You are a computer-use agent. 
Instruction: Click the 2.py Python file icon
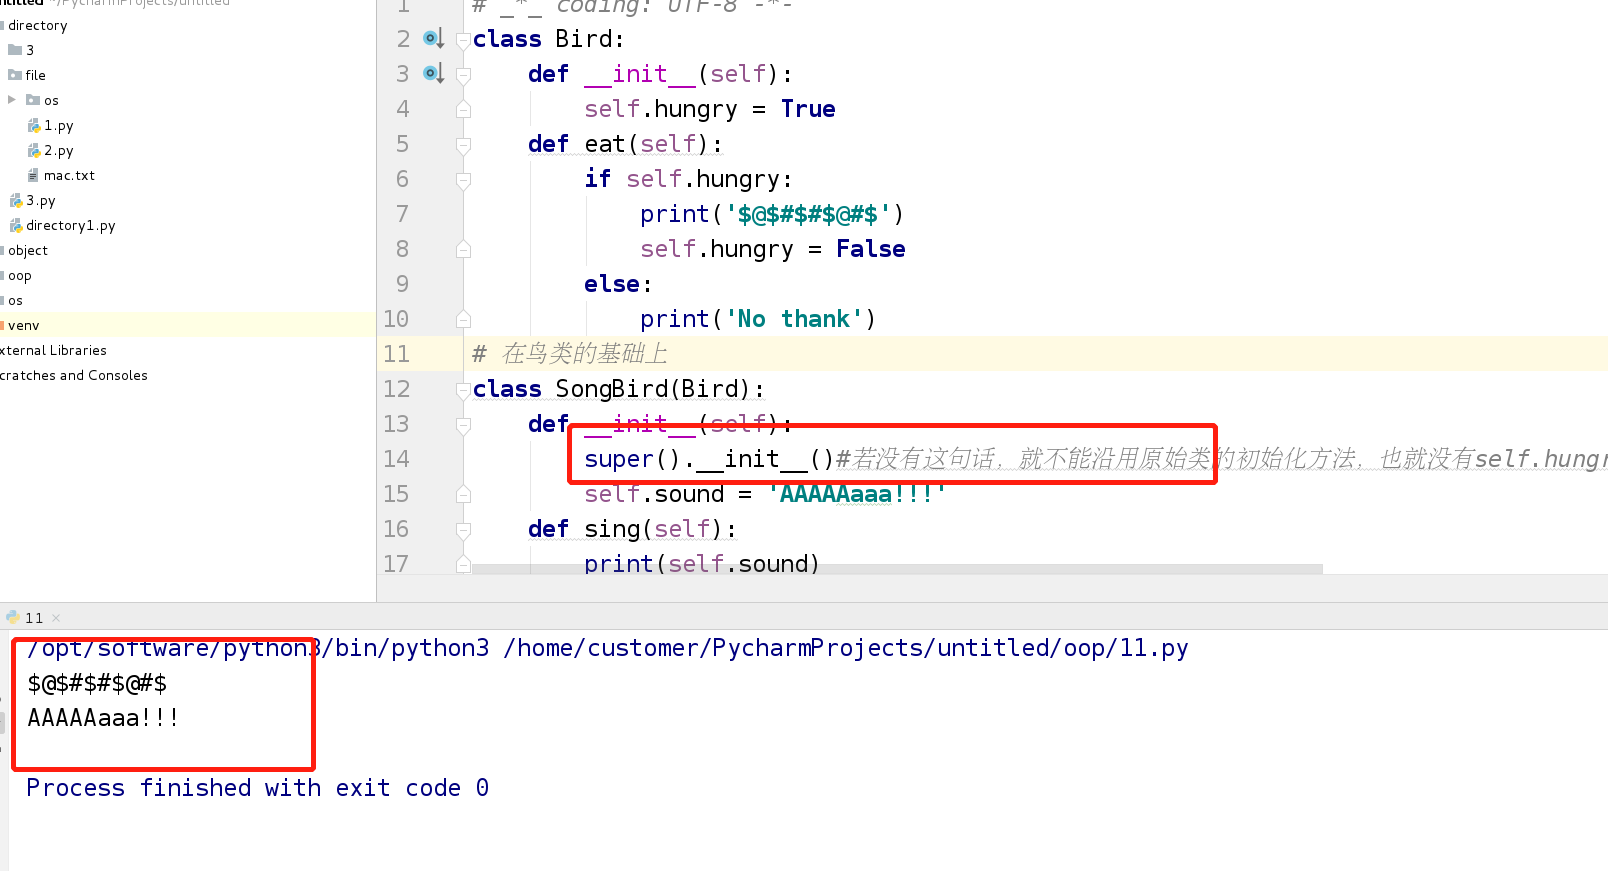coord(34,151)
